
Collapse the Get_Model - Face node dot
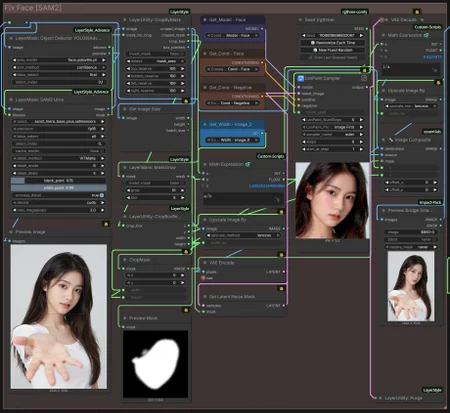[205, 20]
